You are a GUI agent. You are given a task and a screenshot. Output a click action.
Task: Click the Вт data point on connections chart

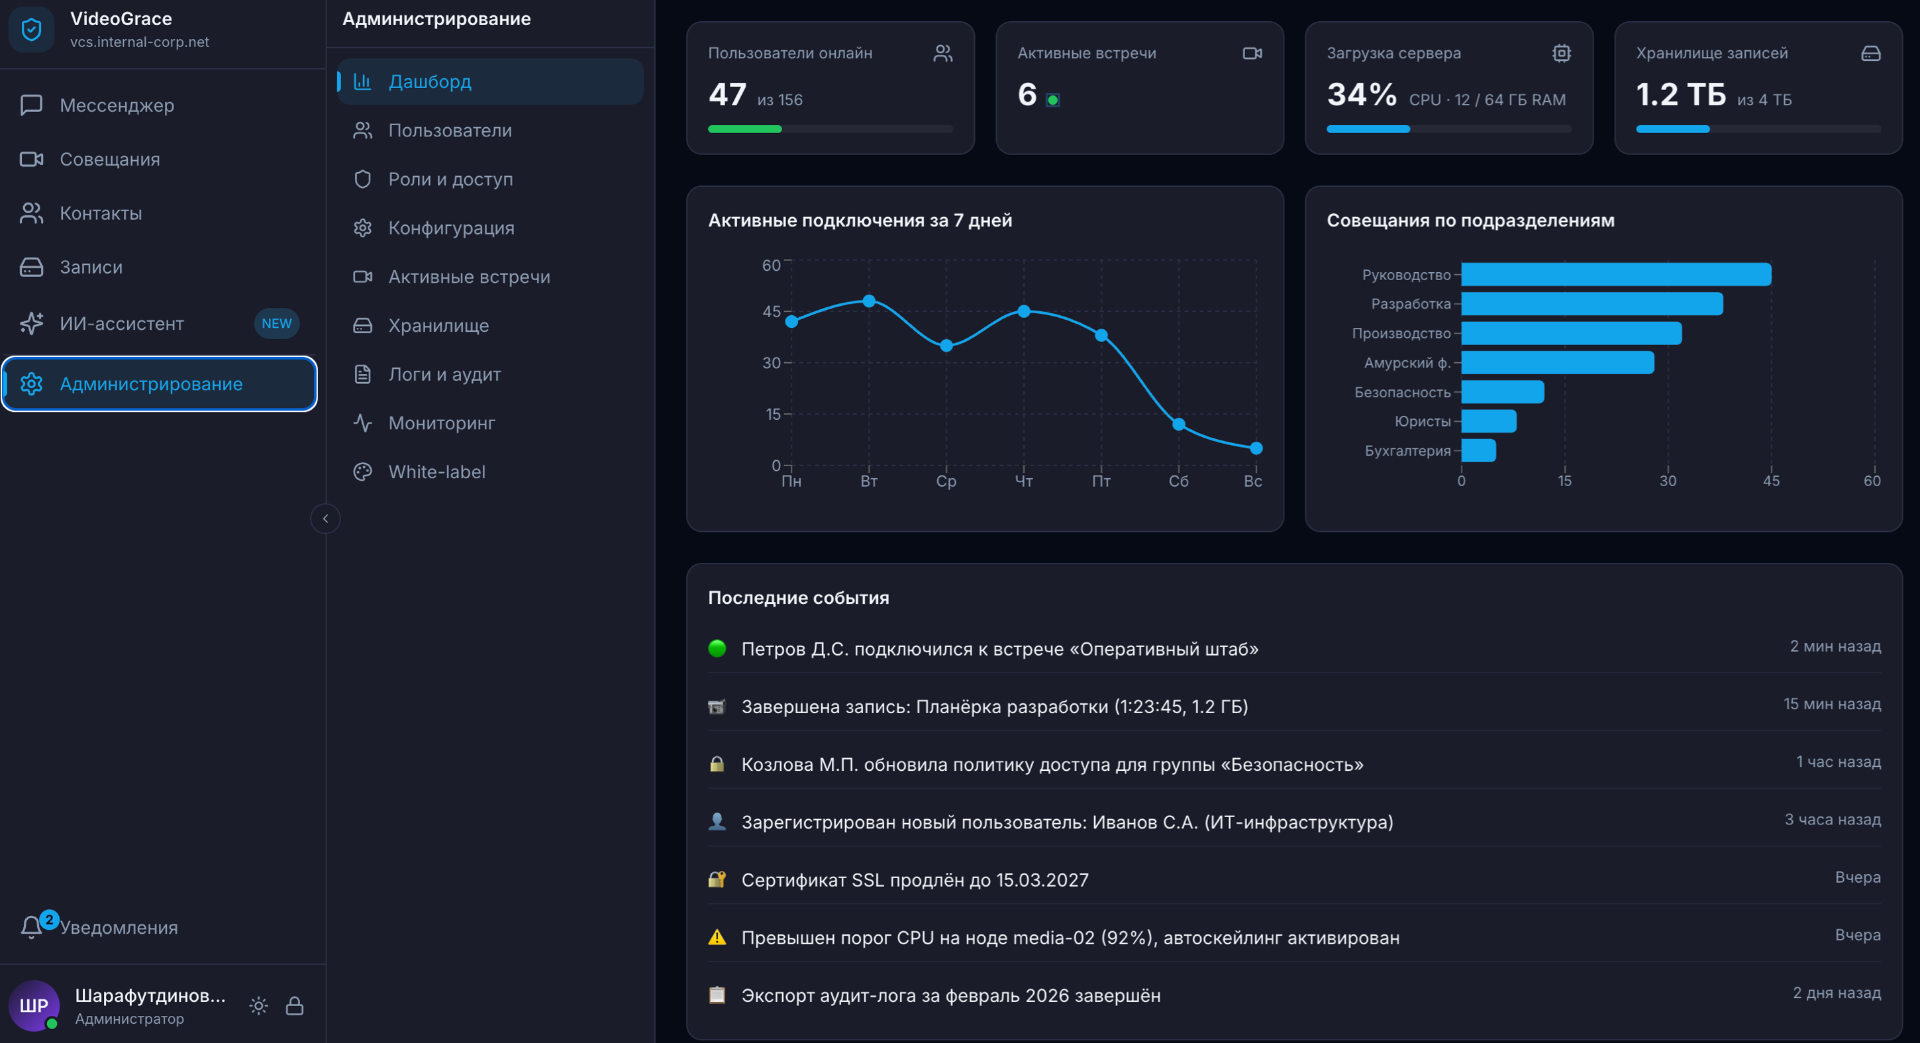point(869,301)
